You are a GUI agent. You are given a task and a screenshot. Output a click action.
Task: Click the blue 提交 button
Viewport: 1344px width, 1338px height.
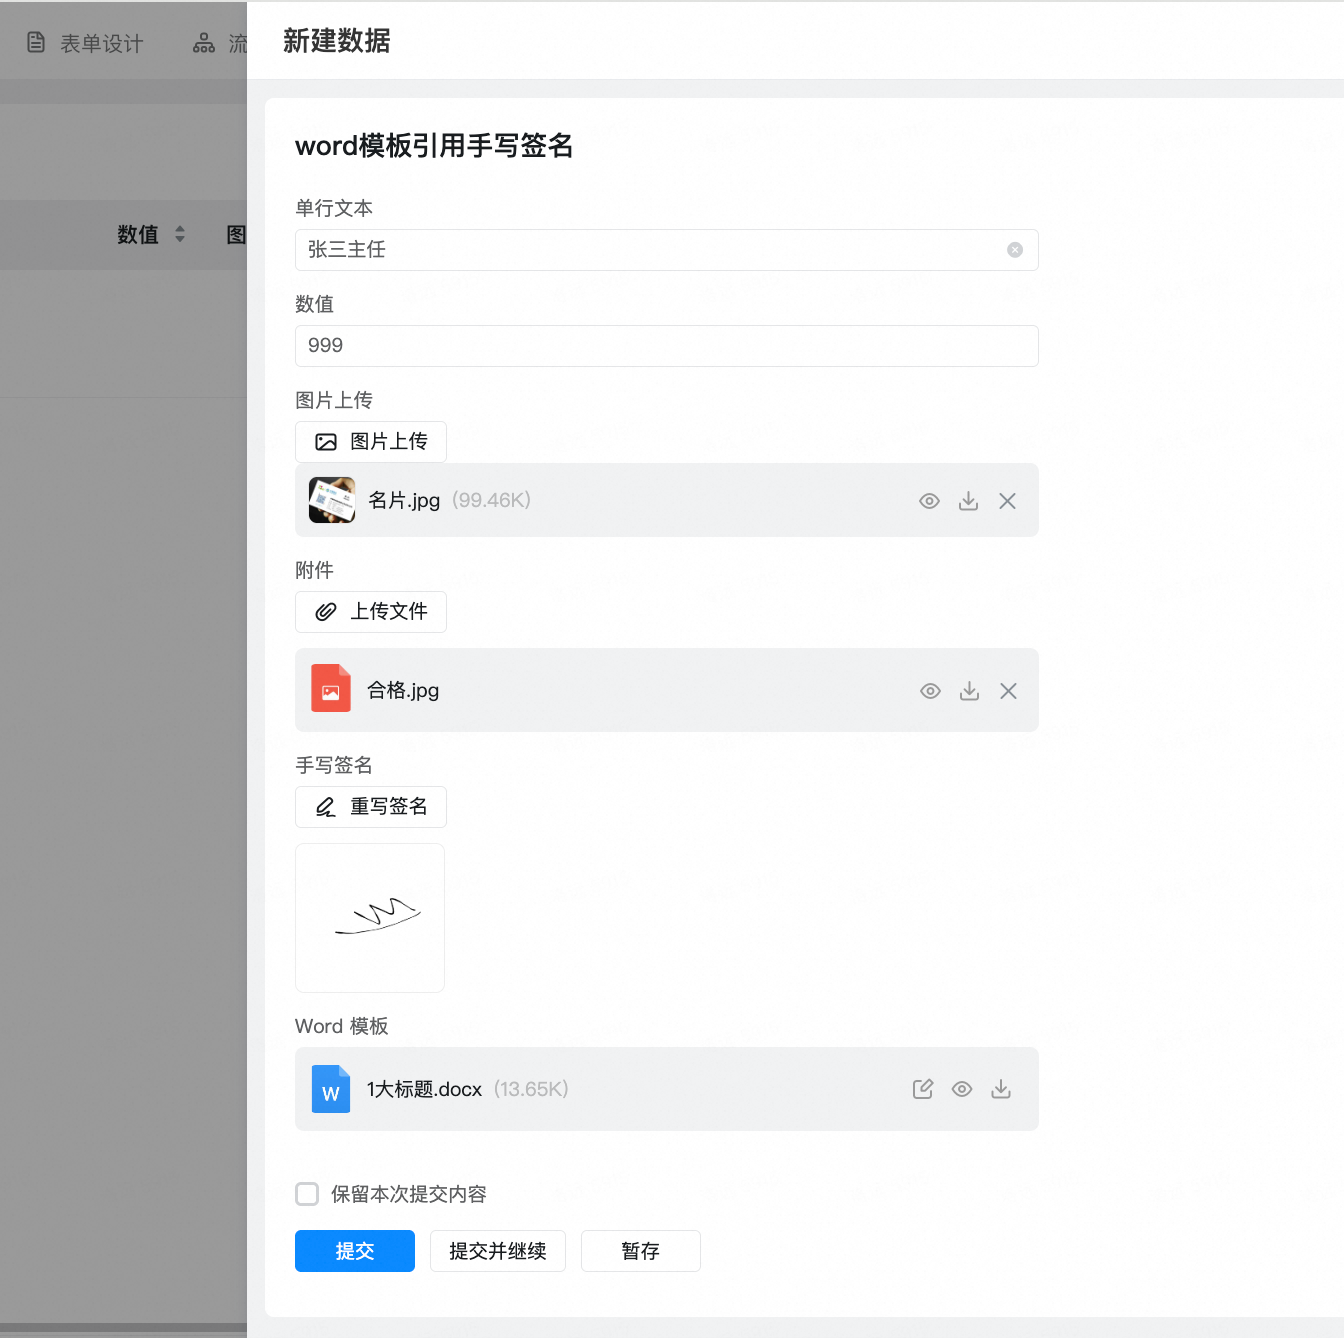(354, 1251)
